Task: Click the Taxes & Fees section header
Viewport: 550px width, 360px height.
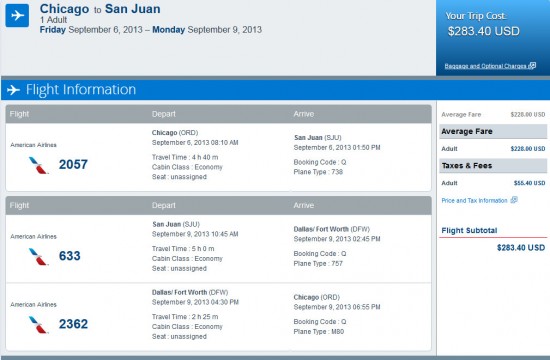Action: tap(493, 166)
